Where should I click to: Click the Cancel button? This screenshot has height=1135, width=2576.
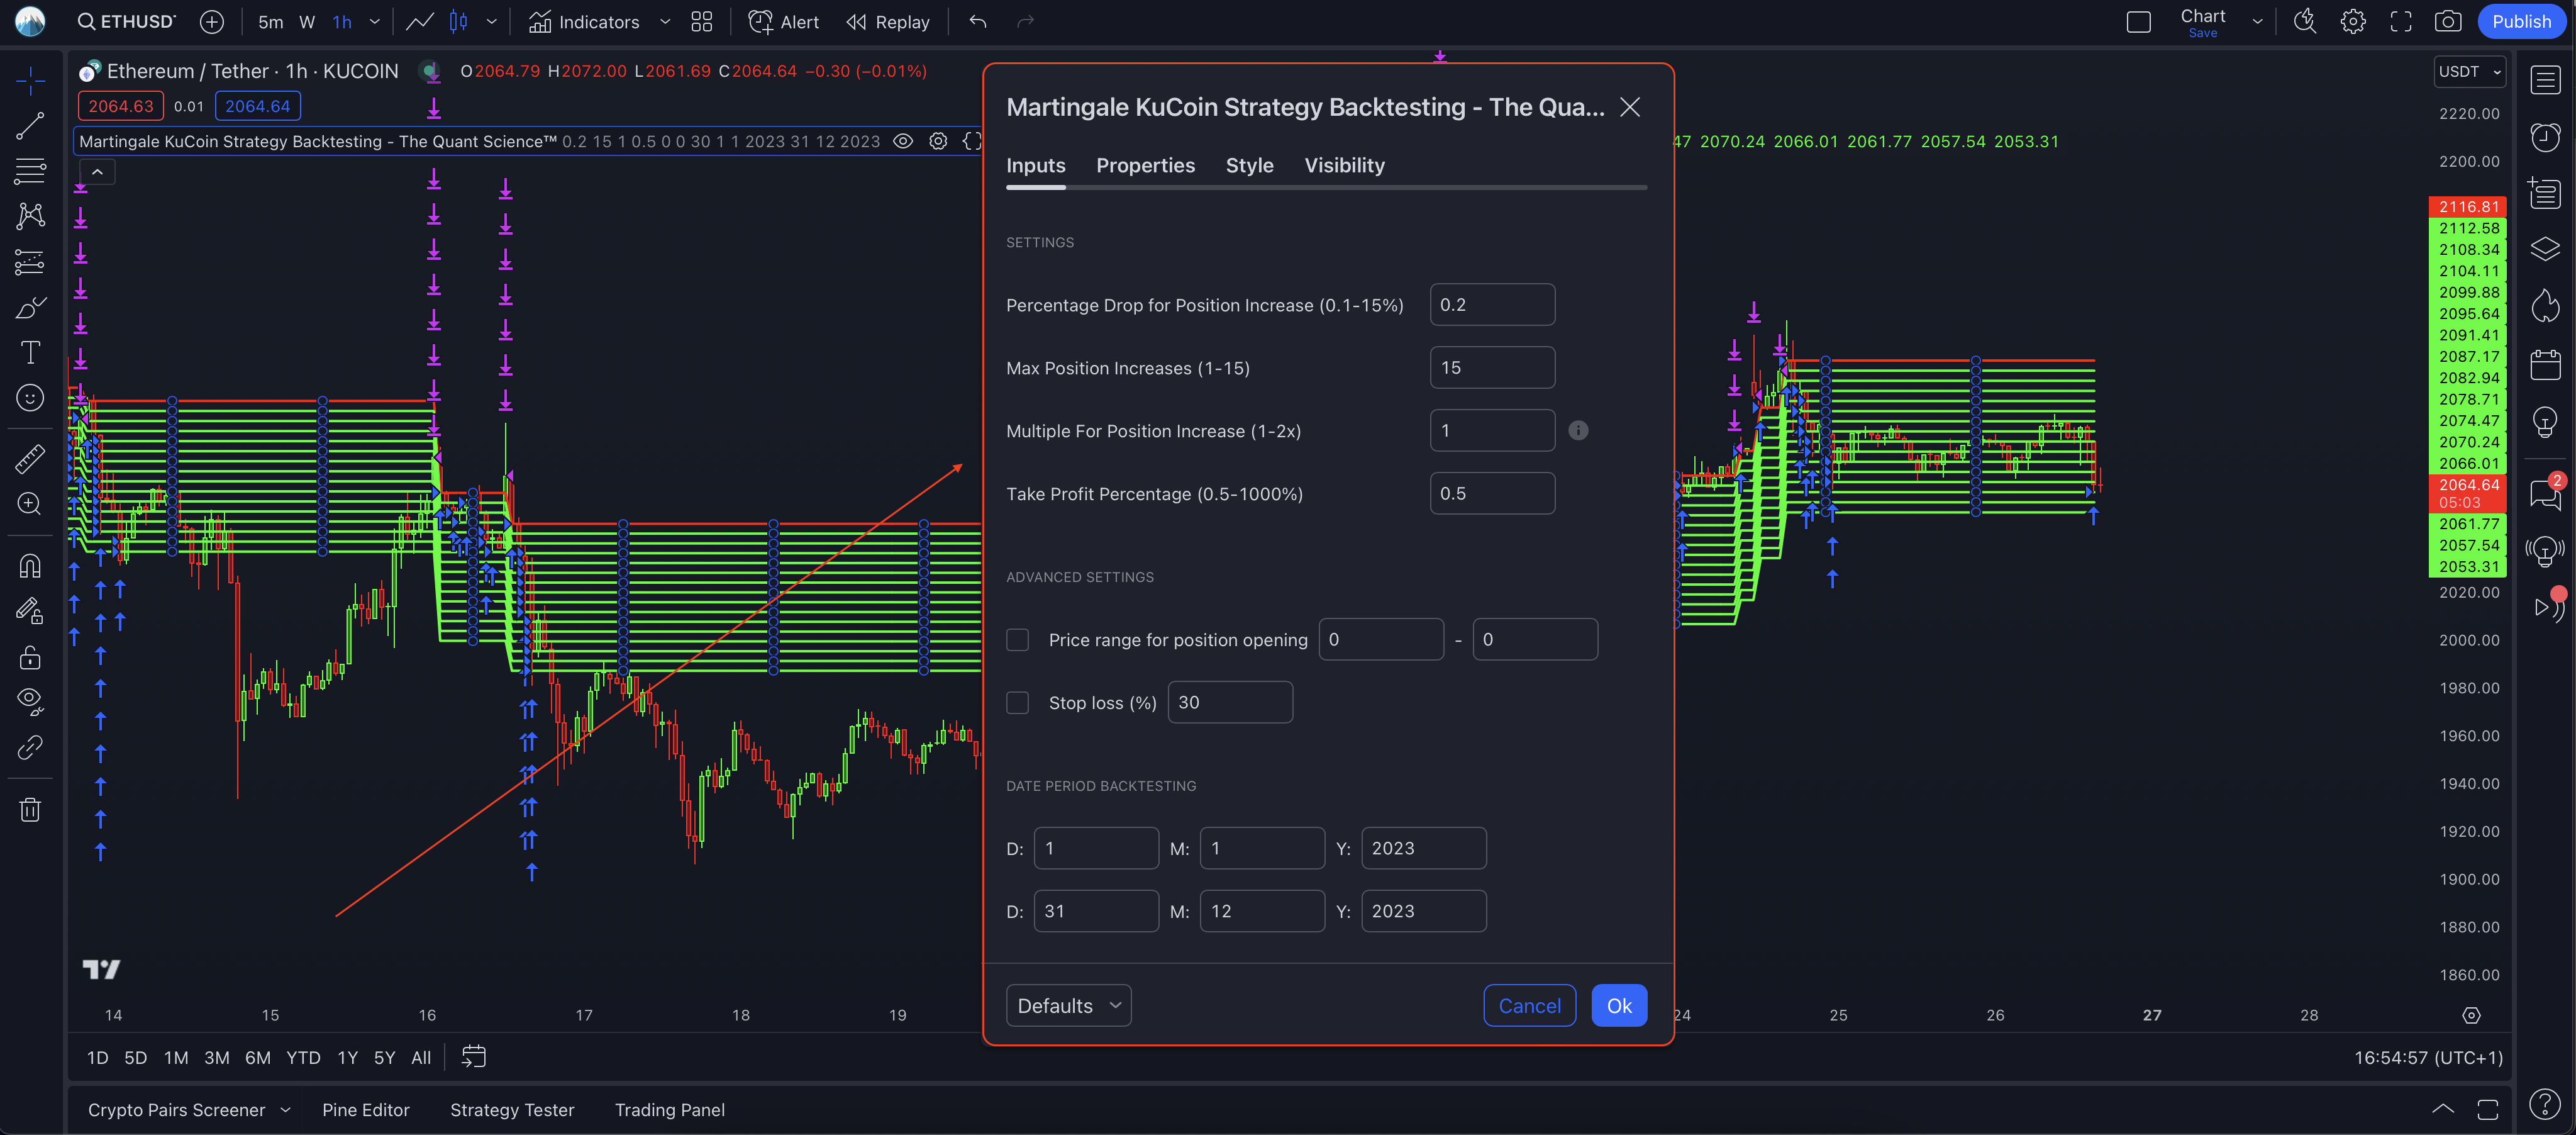[1529, 1006]
